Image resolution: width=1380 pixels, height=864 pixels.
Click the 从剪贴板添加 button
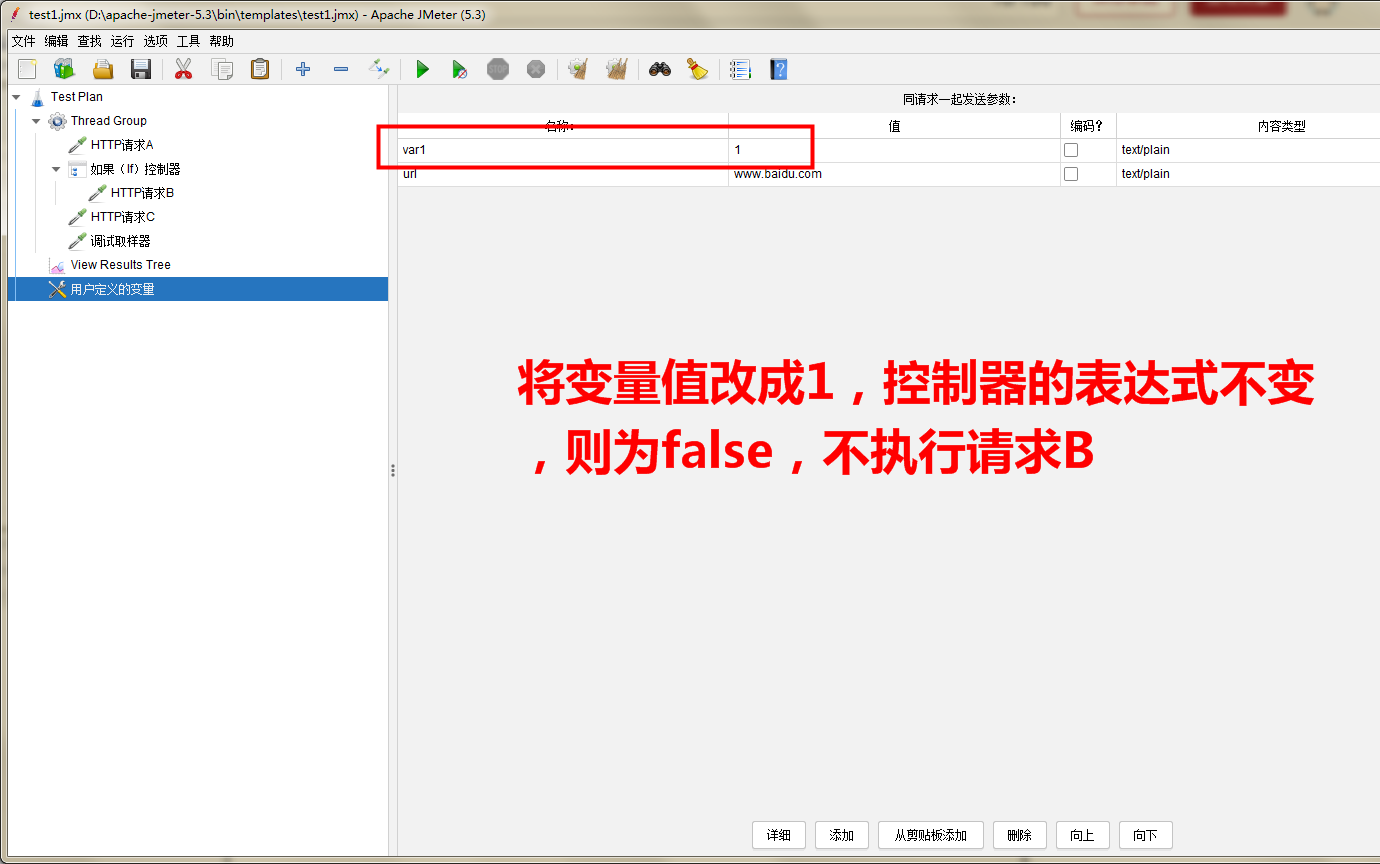930,835
